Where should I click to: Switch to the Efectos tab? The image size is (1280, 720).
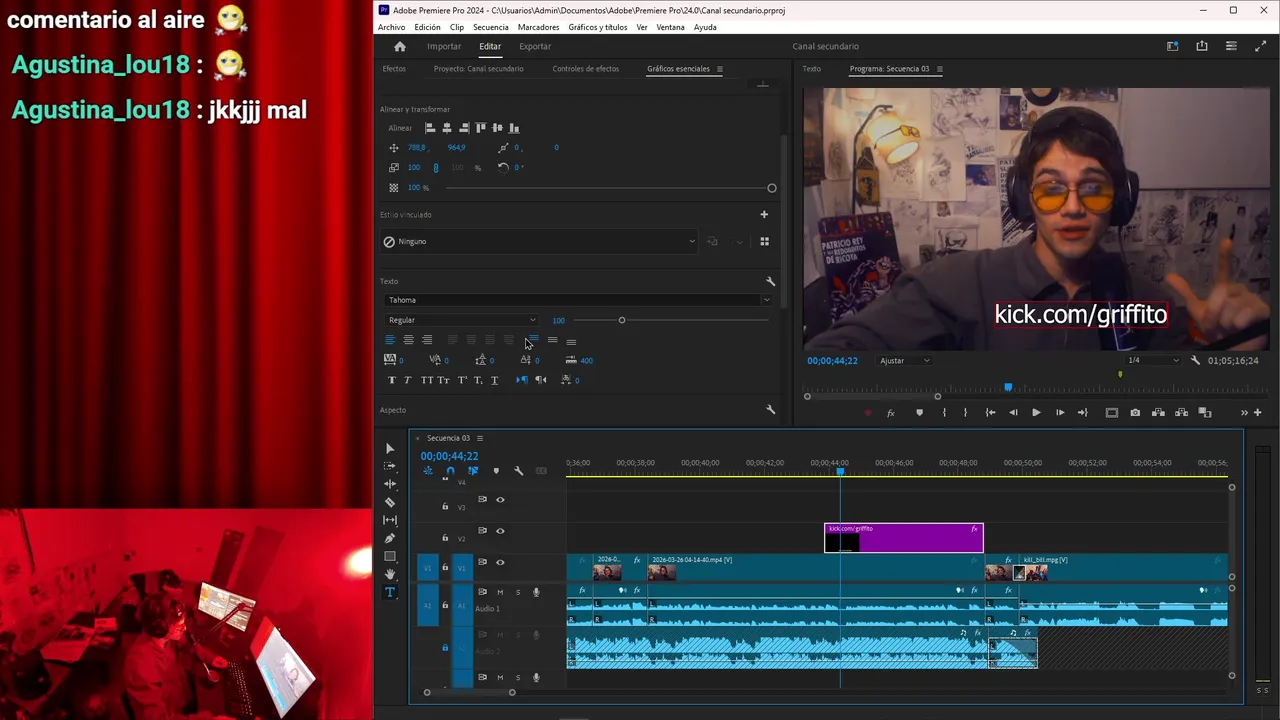(394, 69)
